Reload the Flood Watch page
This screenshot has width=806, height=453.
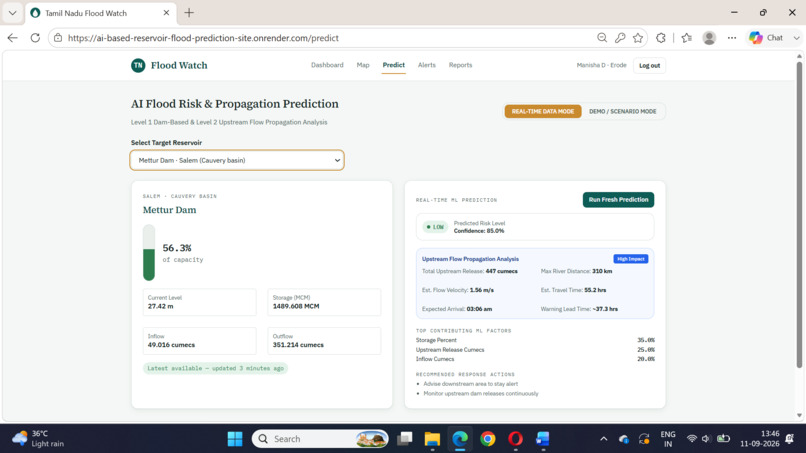pyautogui.click(x=35, y=38)
